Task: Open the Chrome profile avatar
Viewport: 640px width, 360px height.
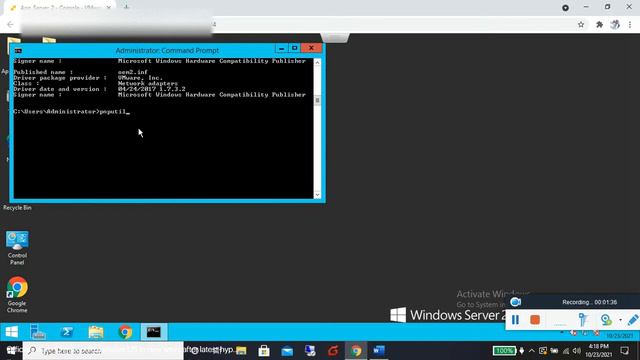Action: (x=615, y=24)
